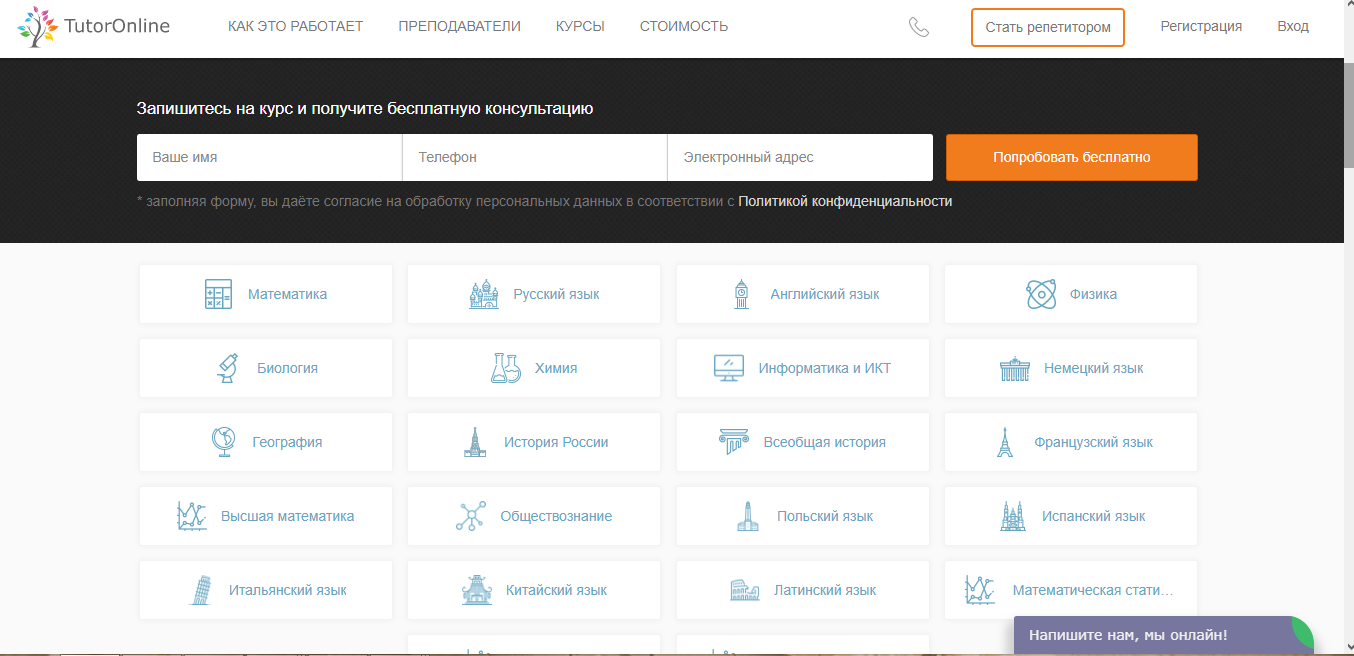Click the column icon for Всеобщая история
This screenshot has height=656, width=1354.
734,442
